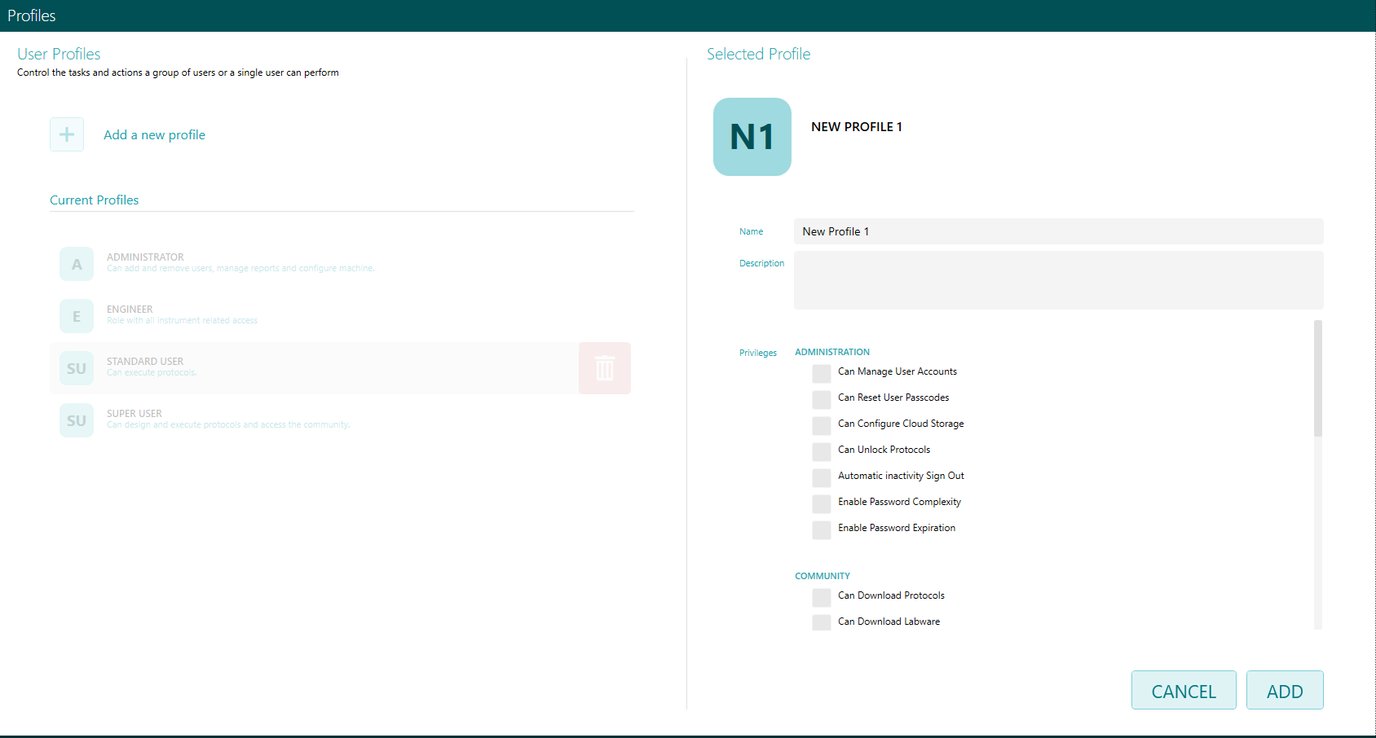Enable Password Complexity
Screen dimensions: 1376x738
[x=820, y=503]
